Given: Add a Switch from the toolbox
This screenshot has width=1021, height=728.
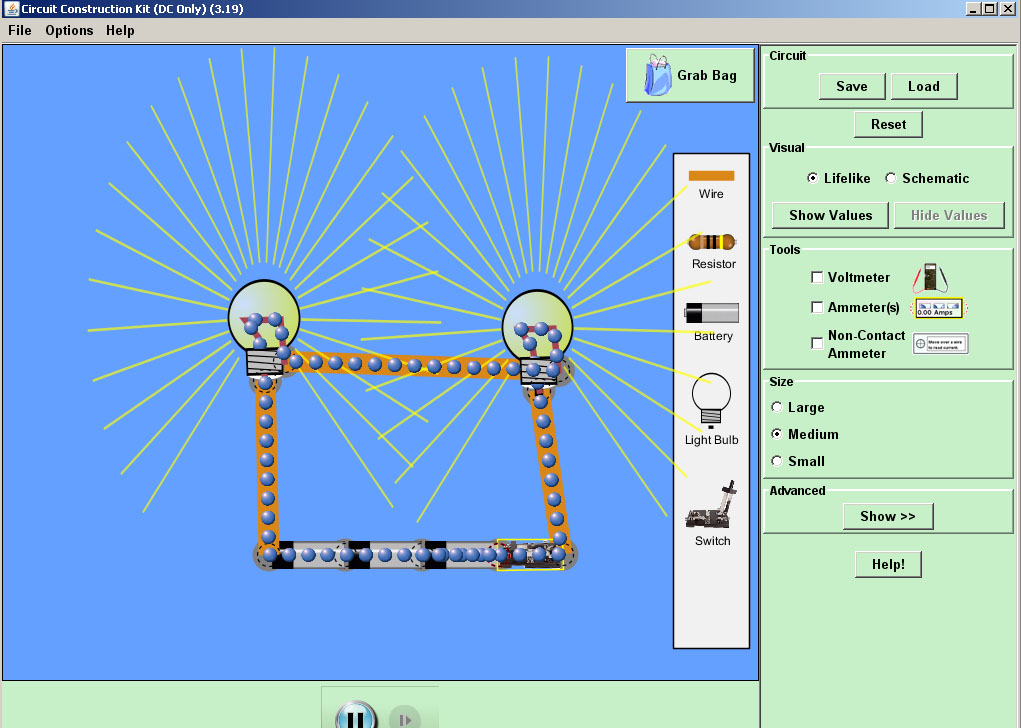Looking at the screenshot, I should tap(710, 512).
